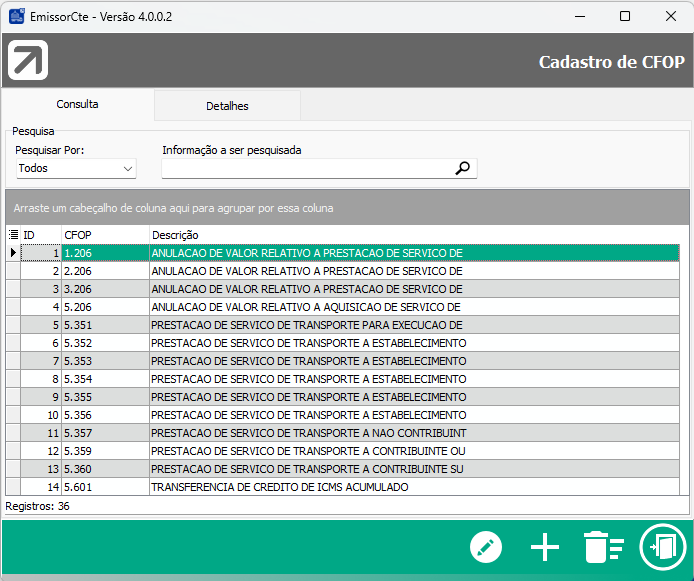Click the row indicator of first row

[13, 253]
